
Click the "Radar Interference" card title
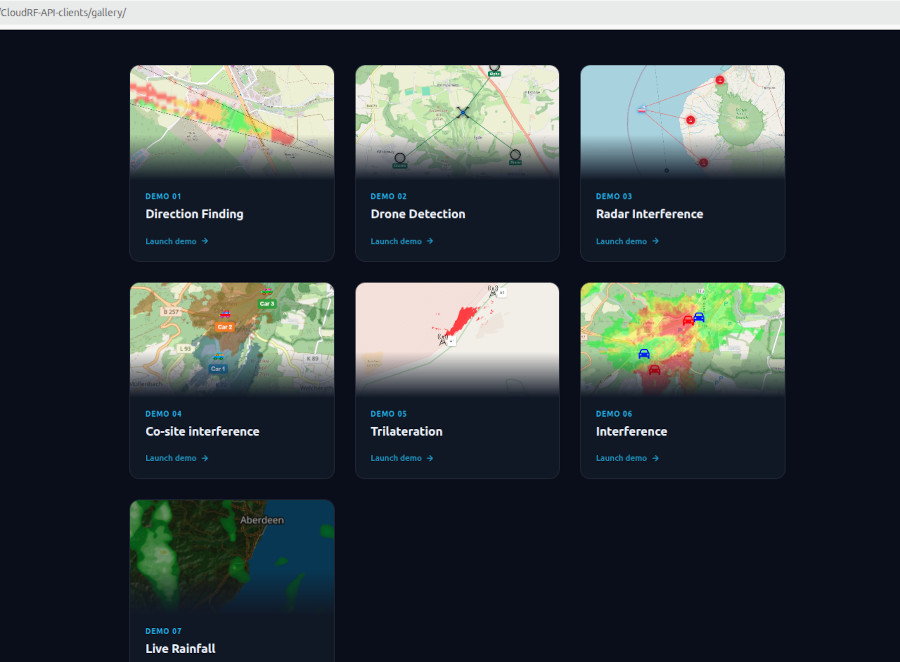click(649, 214)
